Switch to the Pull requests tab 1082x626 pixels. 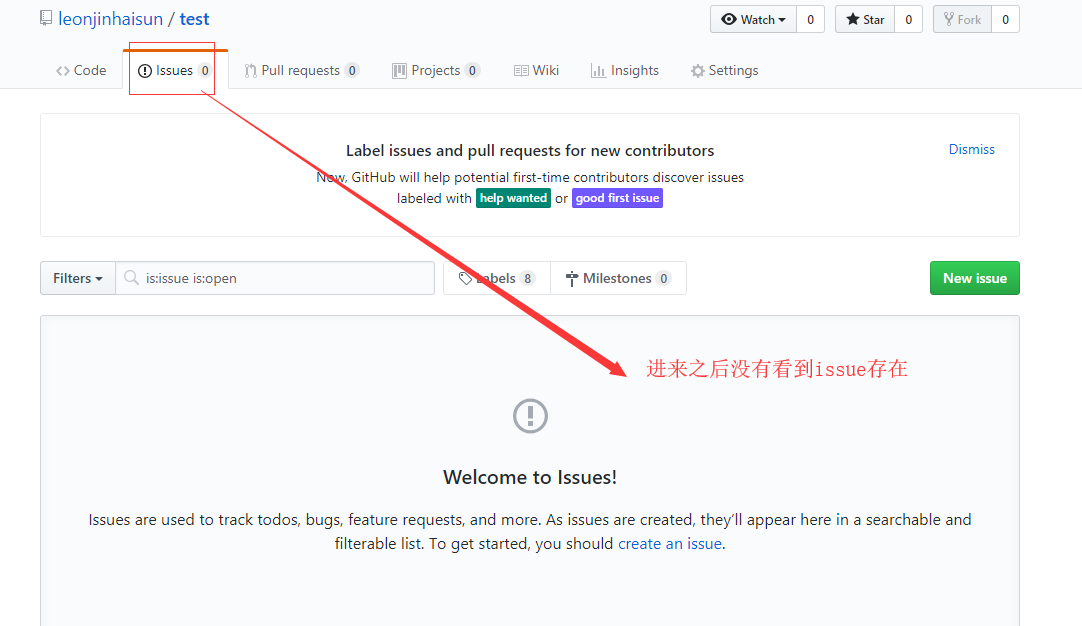coord(301,70)
